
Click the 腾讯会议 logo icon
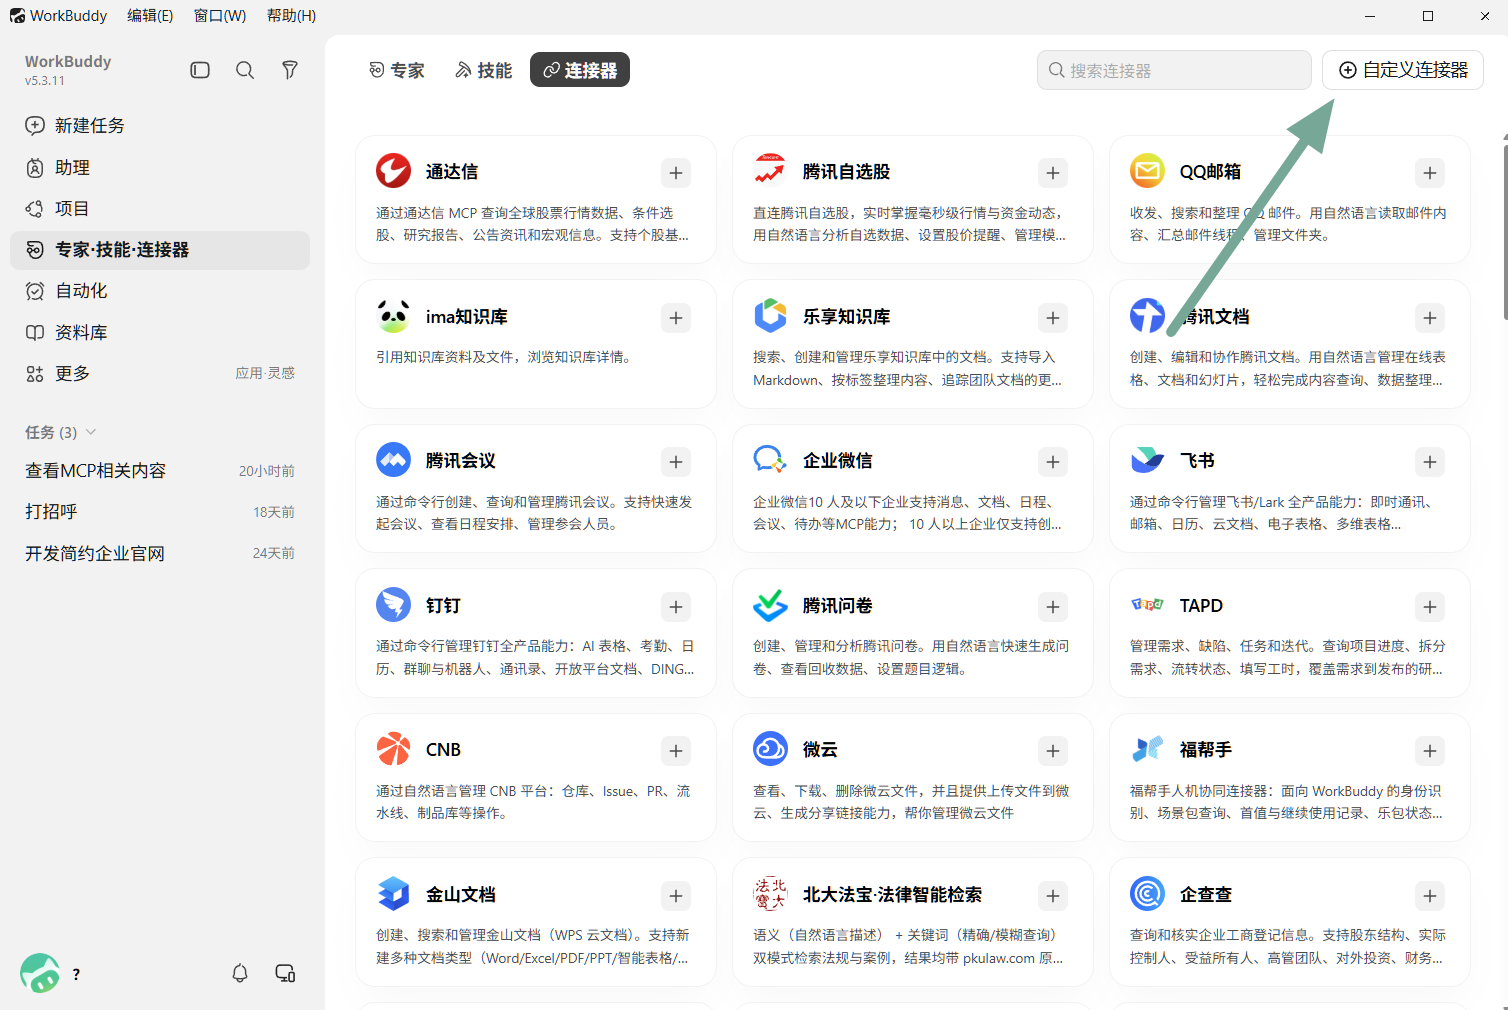pos(394,460)
